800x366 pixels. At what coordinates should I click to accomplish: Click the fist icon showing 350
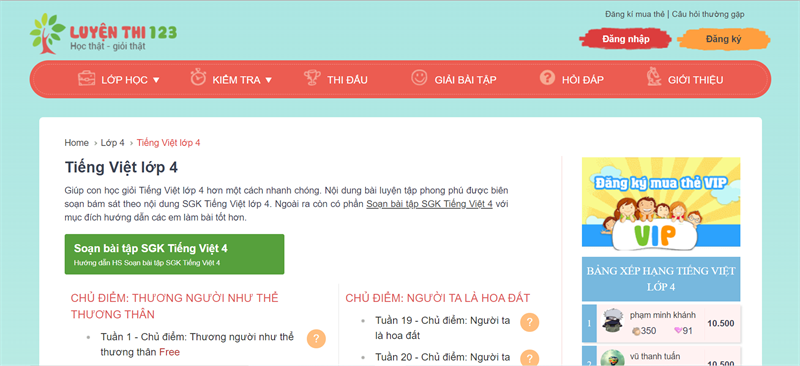[636, 331]
